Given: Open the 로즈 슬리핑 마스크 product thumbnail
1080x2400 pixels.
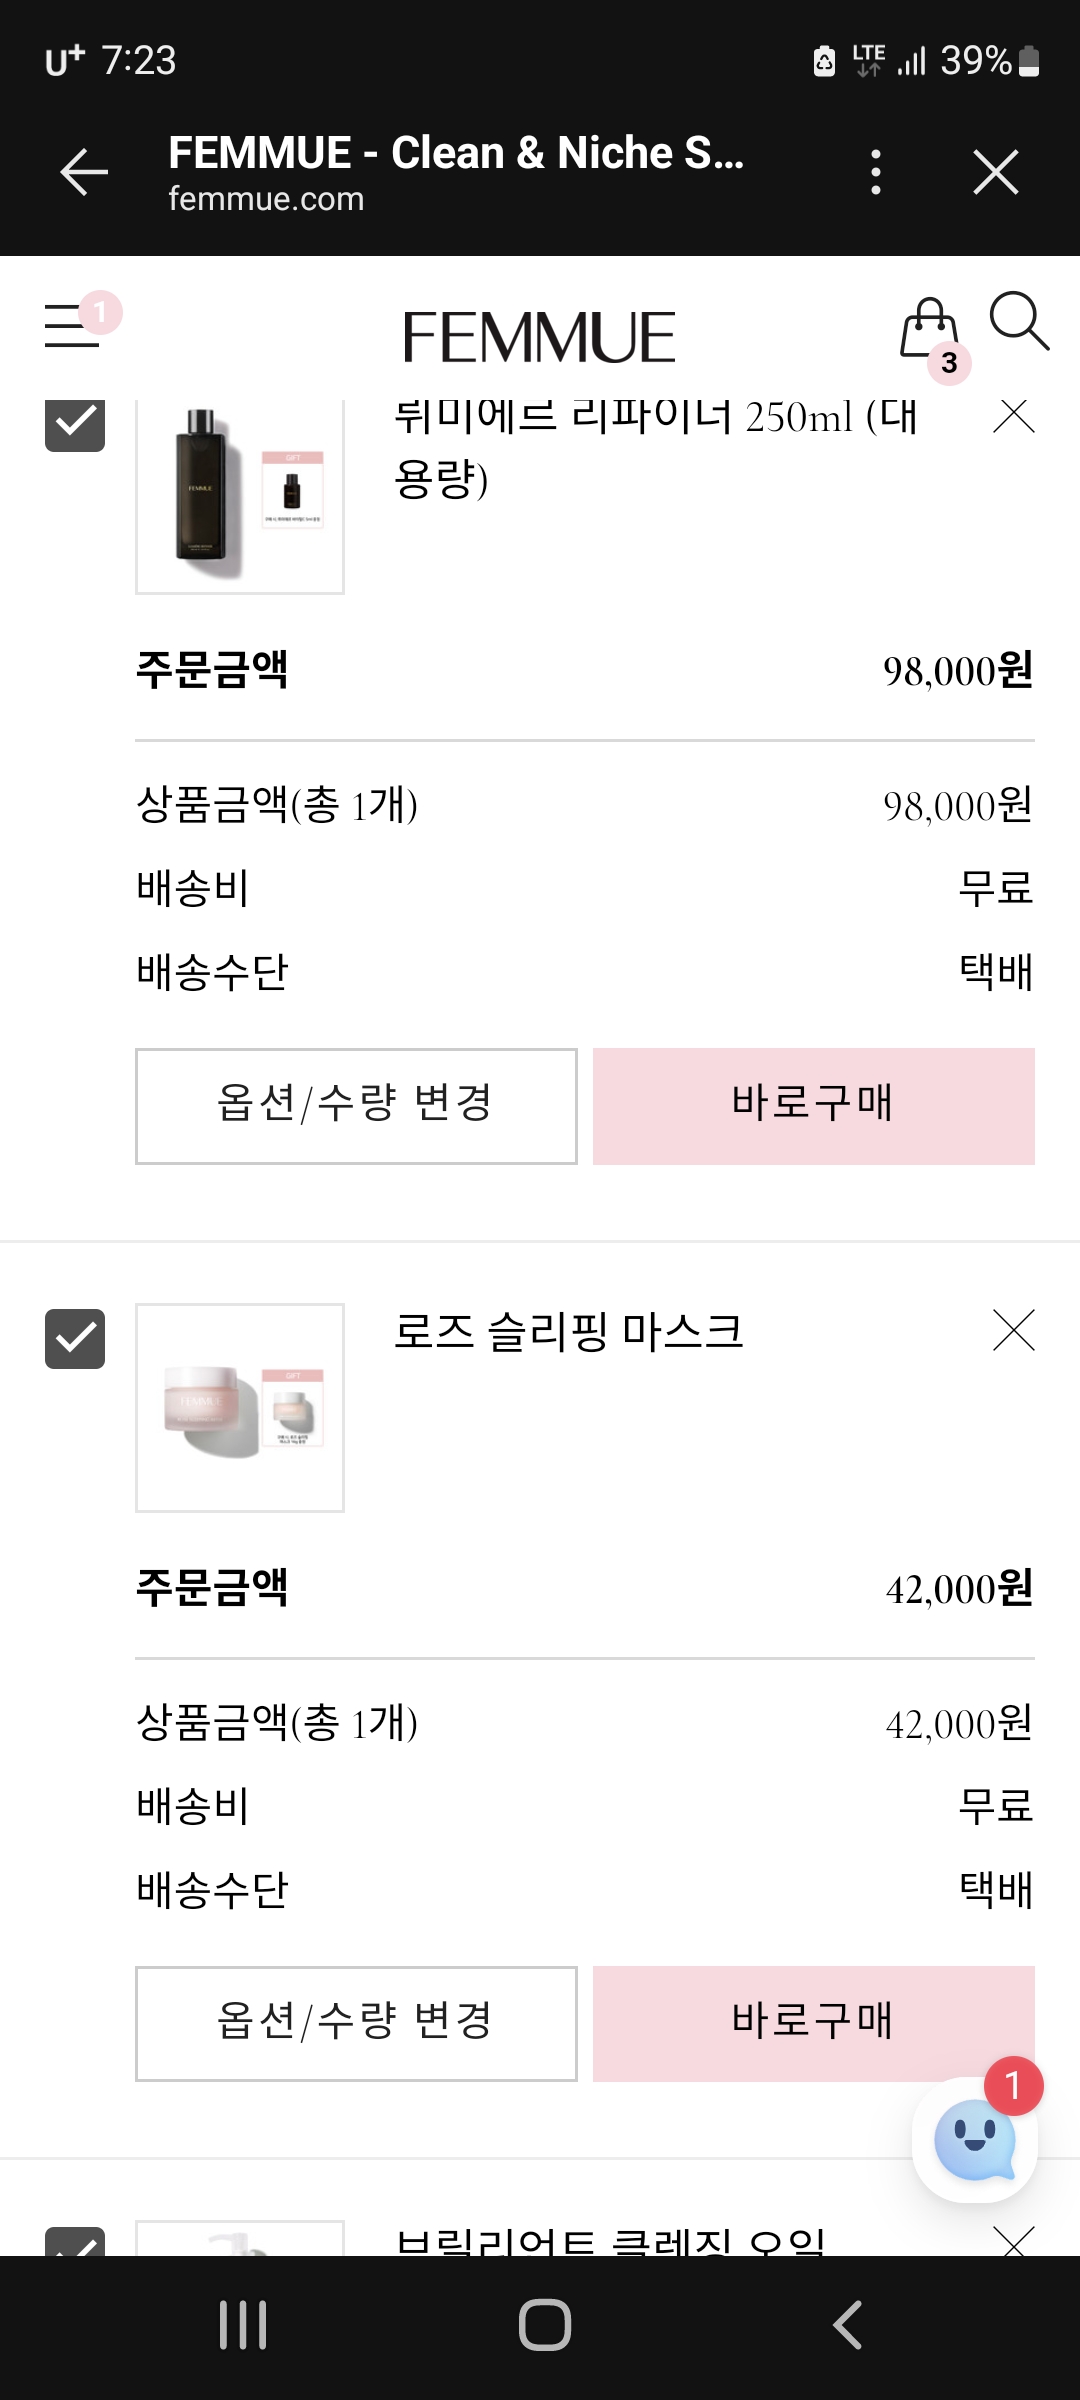Looking at the screenshot, I should [240, 1407].
